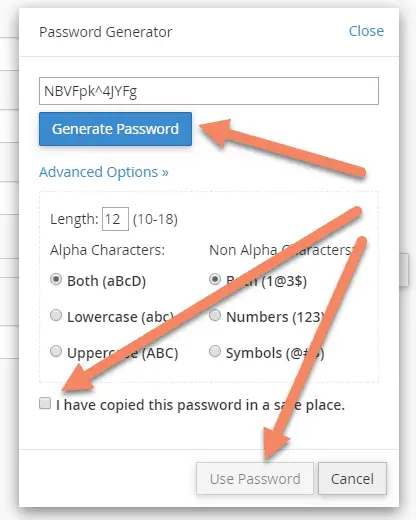The width and height of the screenshot is (416, 520).
Task: Edit the password Length field
Action: tap(115, 219)
